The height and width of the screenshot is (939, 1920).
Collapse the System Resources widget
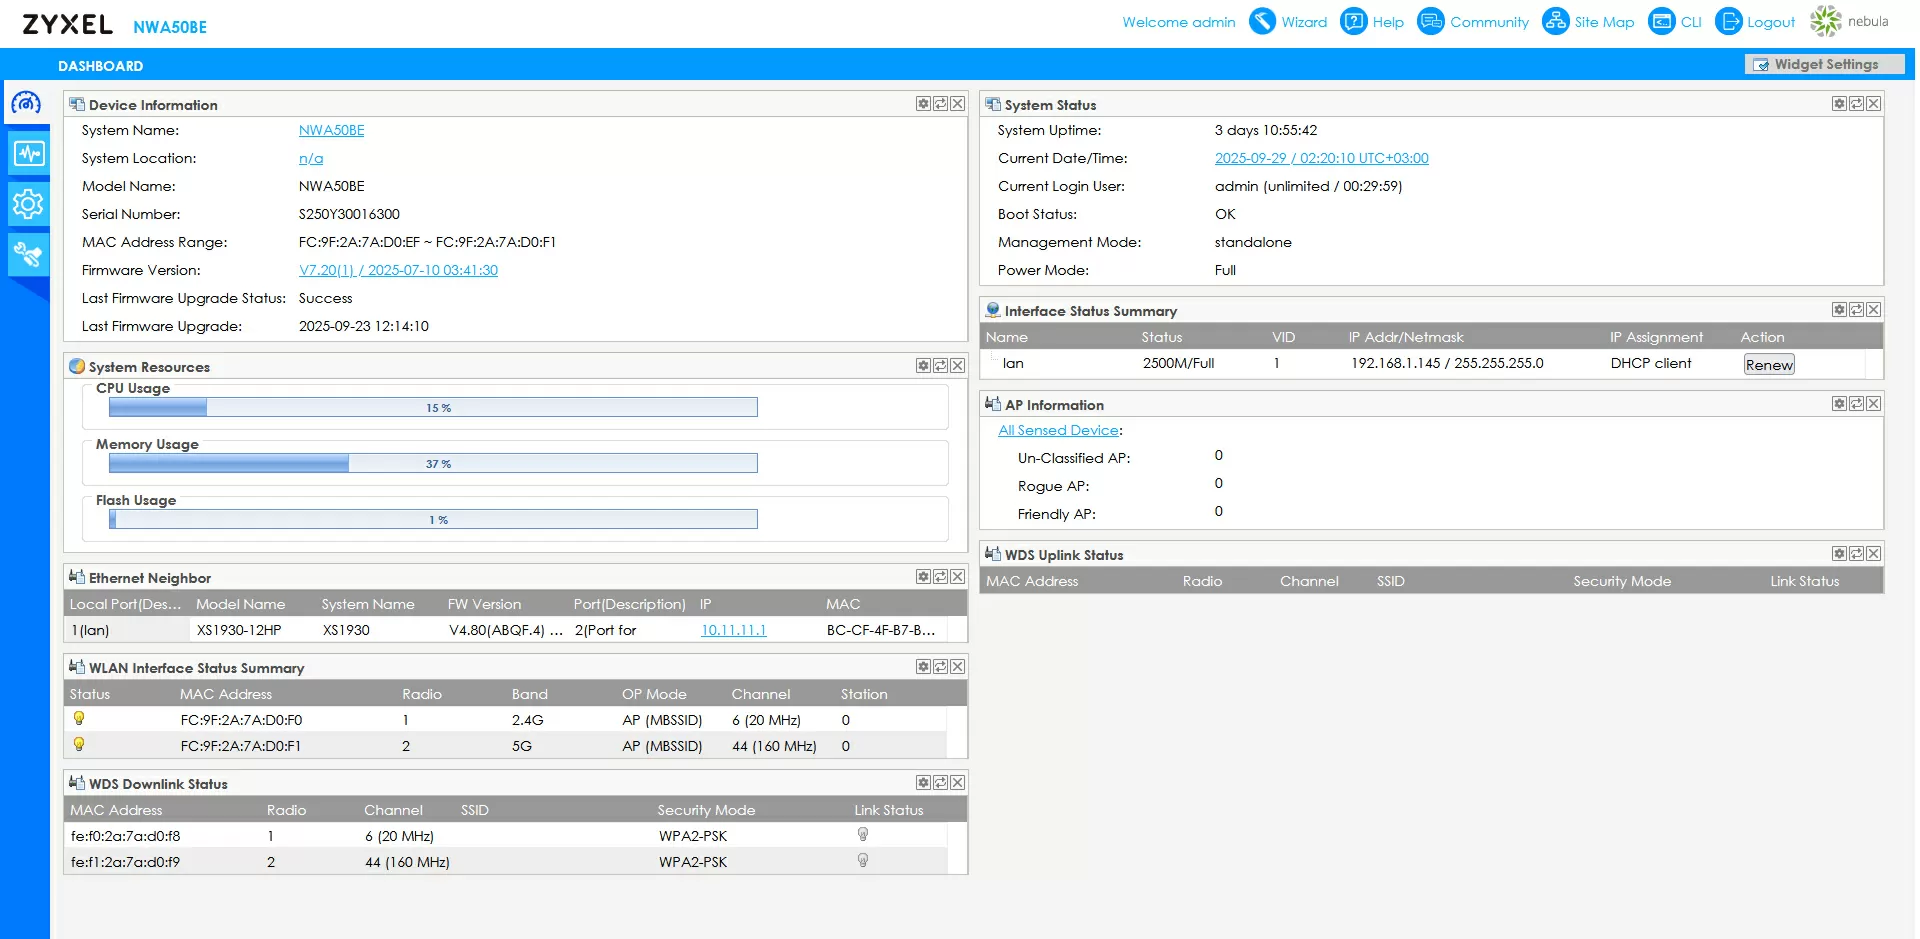923,366
